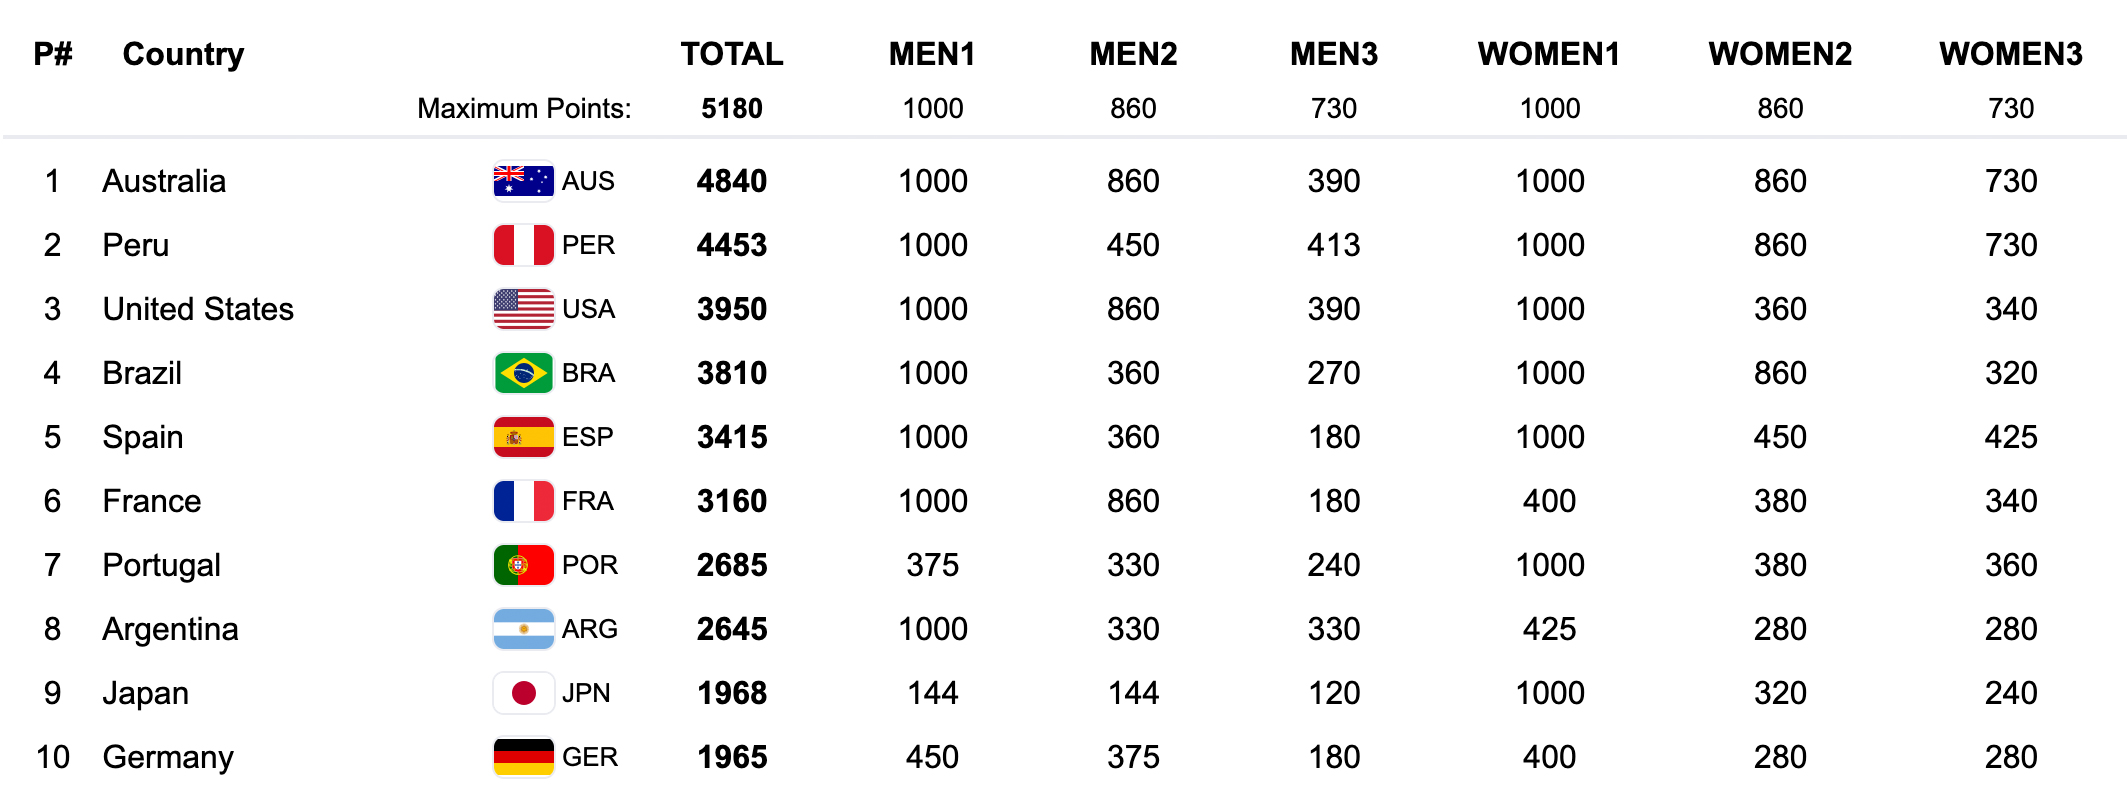Screen dimensions: 2127x796
Task: Click the France flag icon
Action: point(523,501)
